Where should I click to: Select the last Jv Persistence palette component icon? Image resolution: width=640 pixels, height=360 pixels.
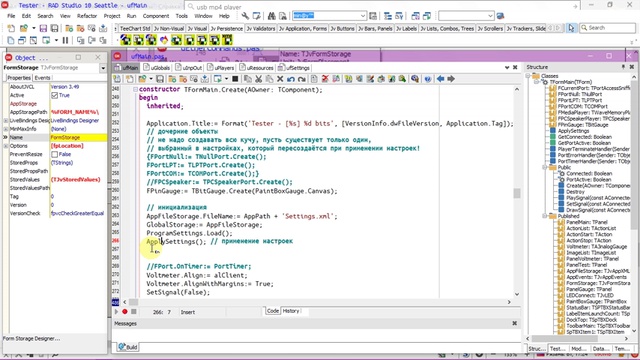227,40
